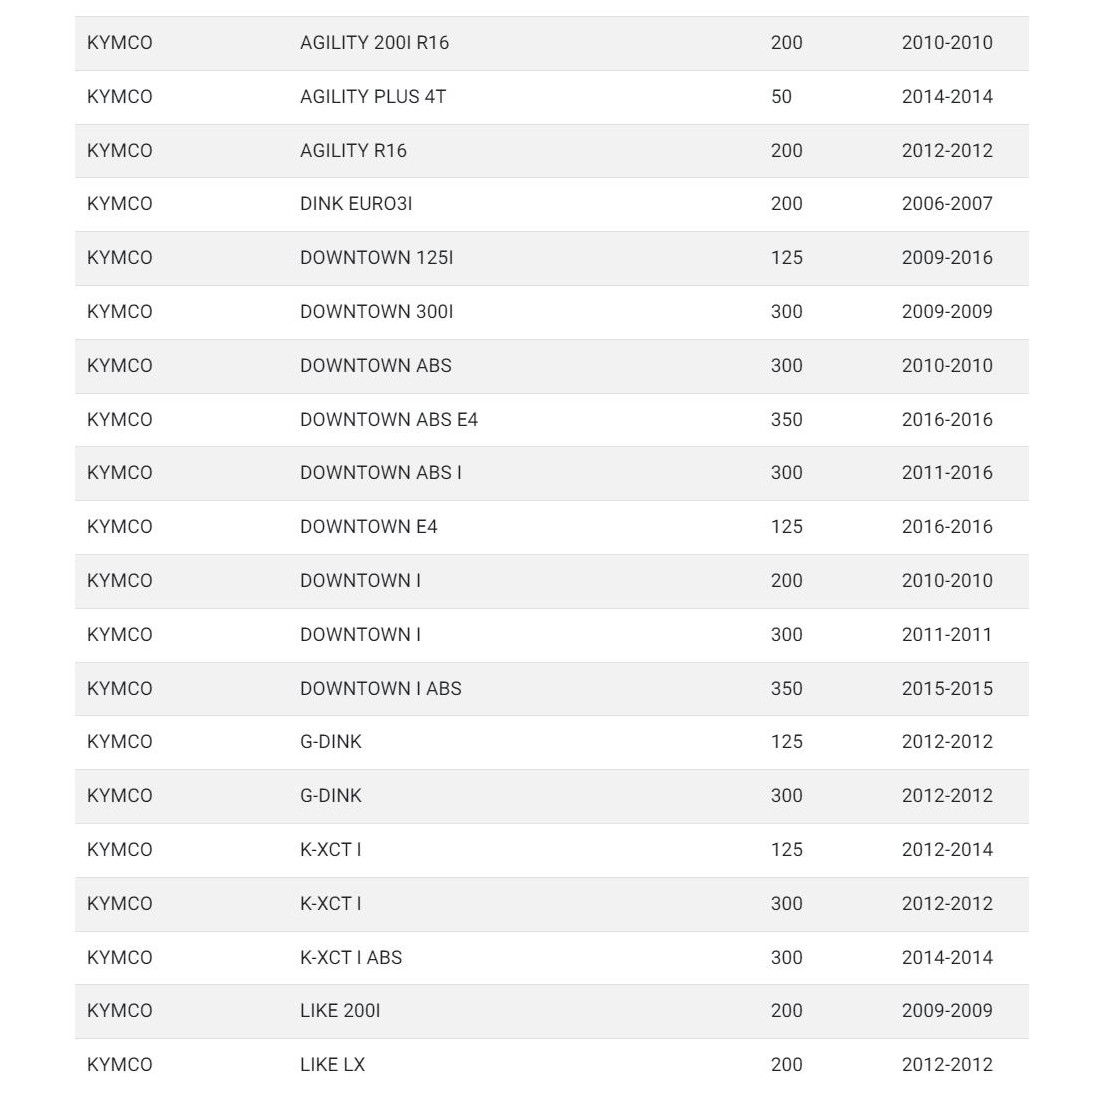Click the DOWNTOWN ABS E4 model name

(389, 420)
